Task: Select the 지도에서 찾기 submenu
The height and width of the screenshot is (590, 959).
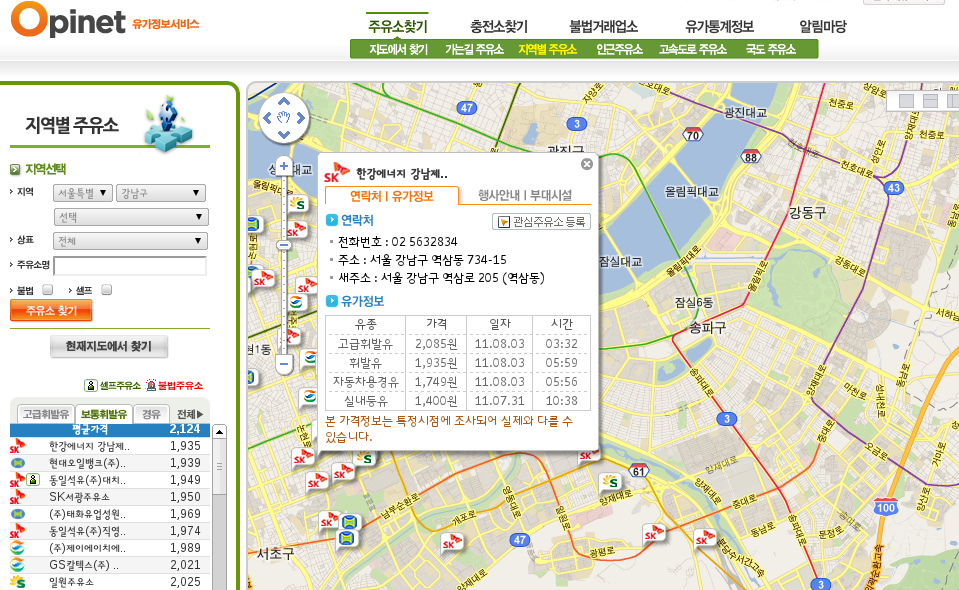Action: point(398,50)
